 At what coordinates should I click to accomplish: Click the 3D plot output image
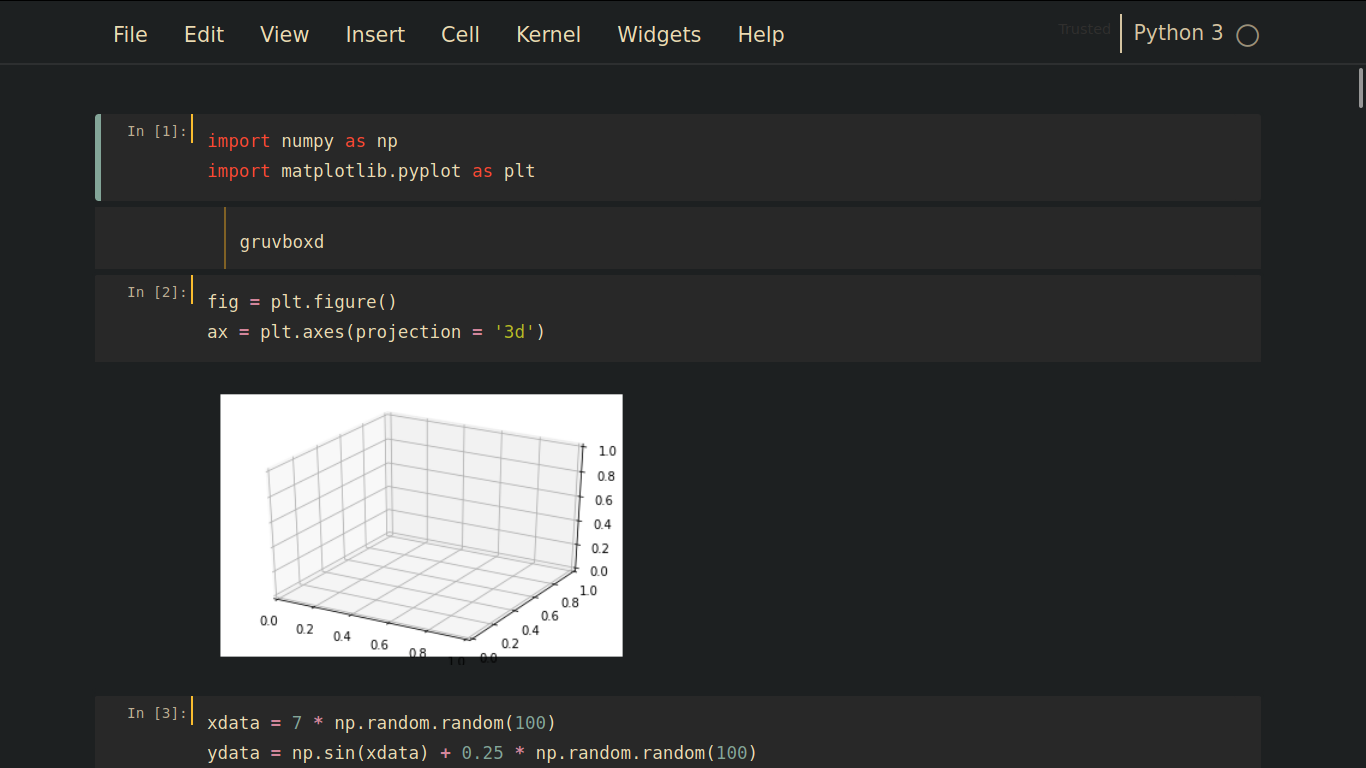pyautogui.click(x=420, y=525)
